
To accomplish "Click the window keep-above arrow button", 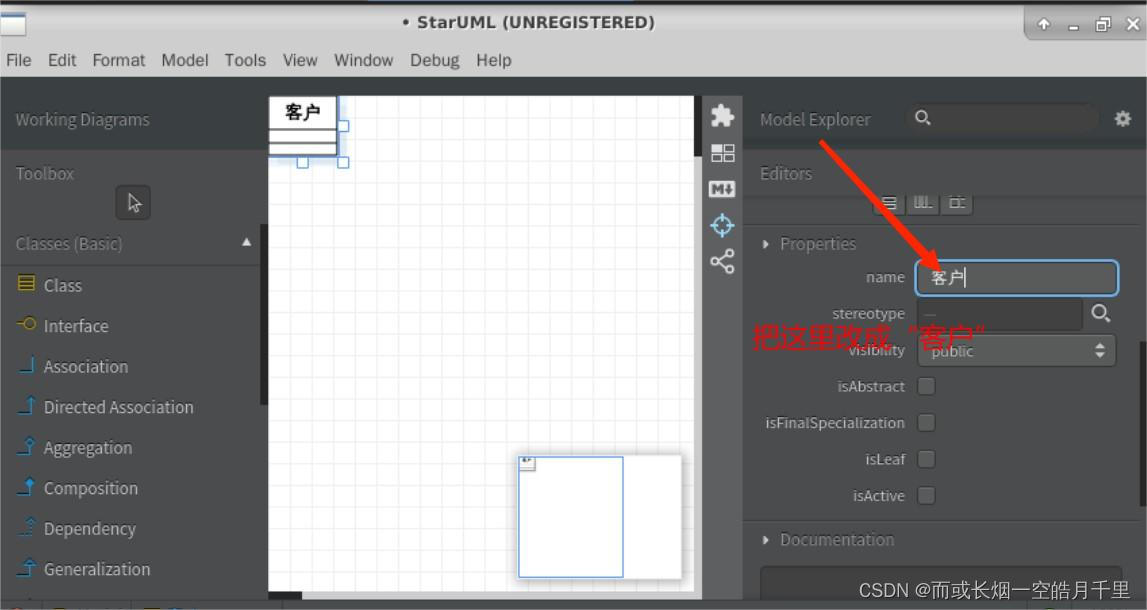I will (x=1044, y=24).
